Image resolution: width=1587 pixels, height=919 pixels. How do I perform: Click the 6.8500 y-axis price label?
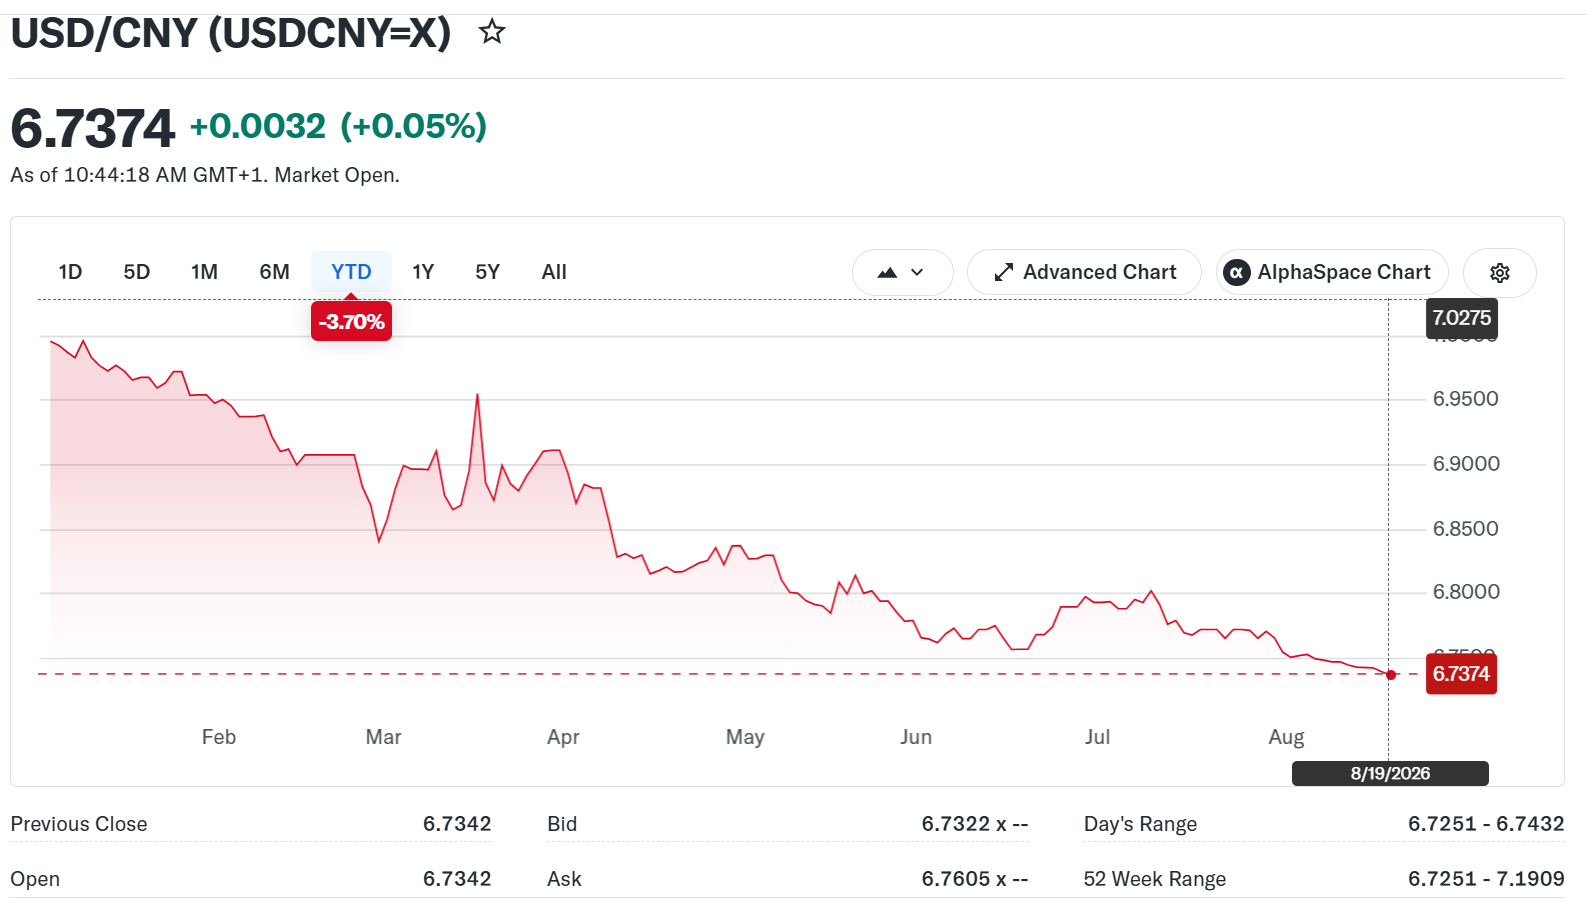point(1466,529)
